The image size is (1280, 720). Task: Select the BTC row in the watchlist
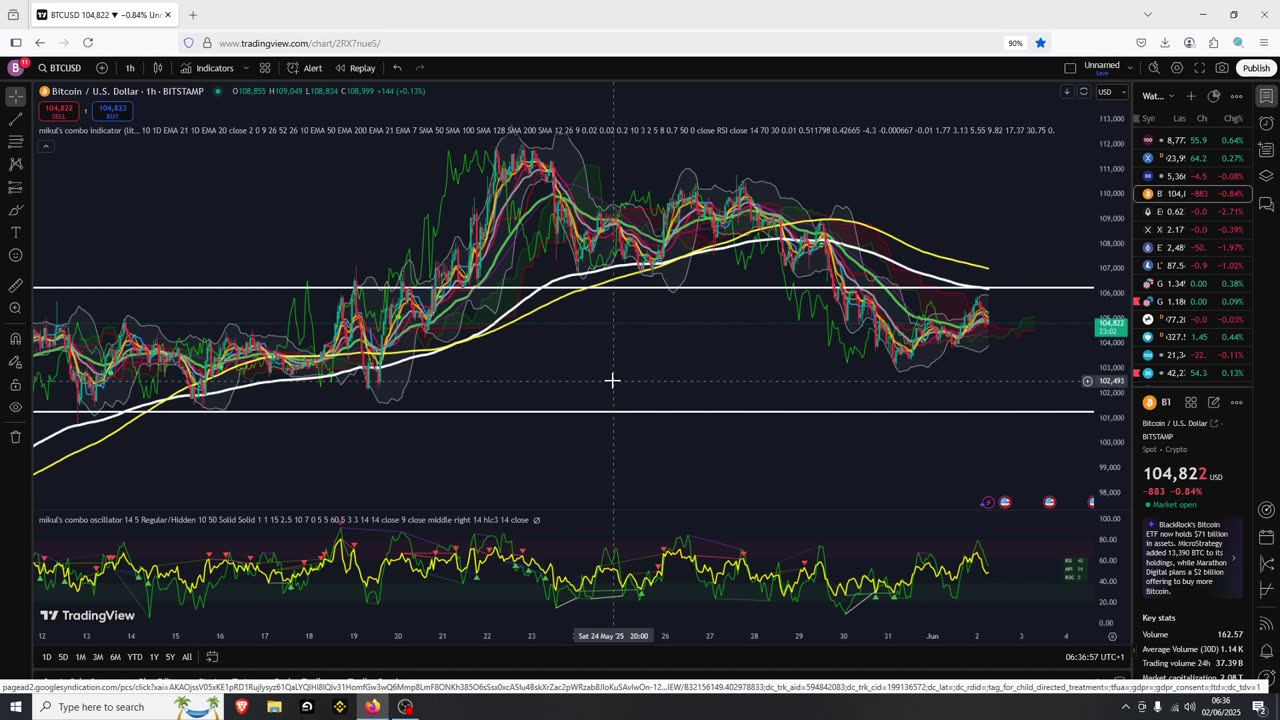(1192, 194)
